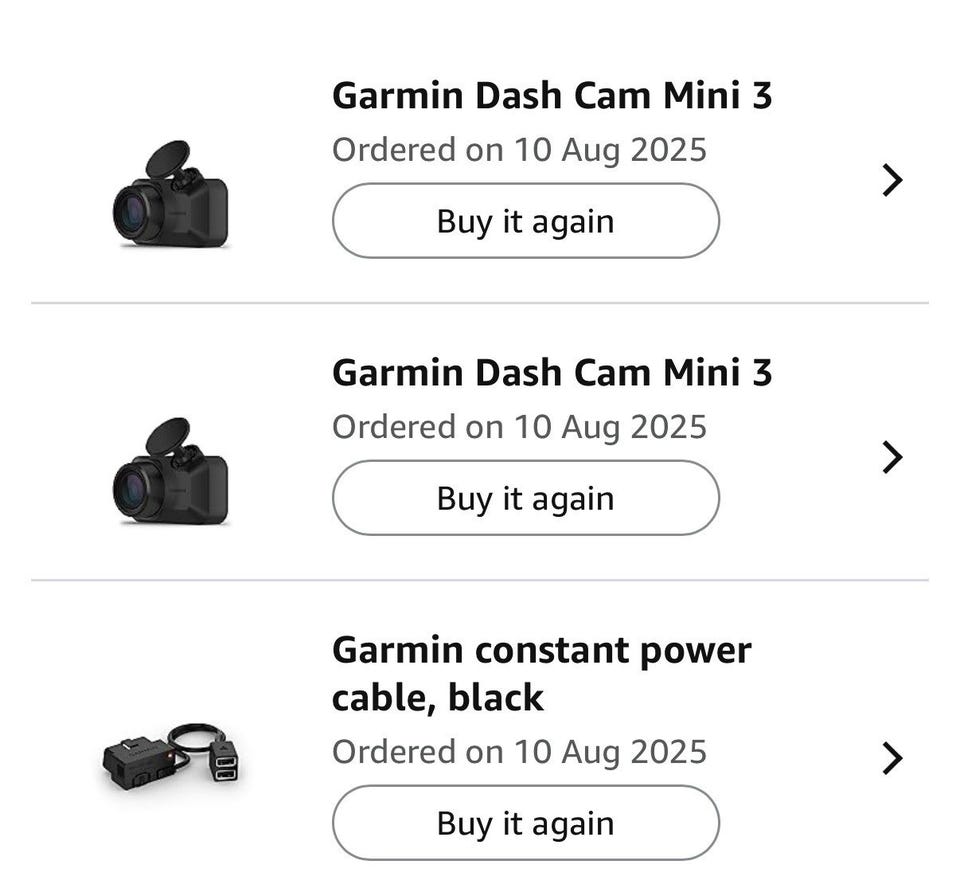Open the first Garmin Dash Cam Mini 3 thumbnail
The width and height of the screenshot is (960, 892).
click(170, 195)
